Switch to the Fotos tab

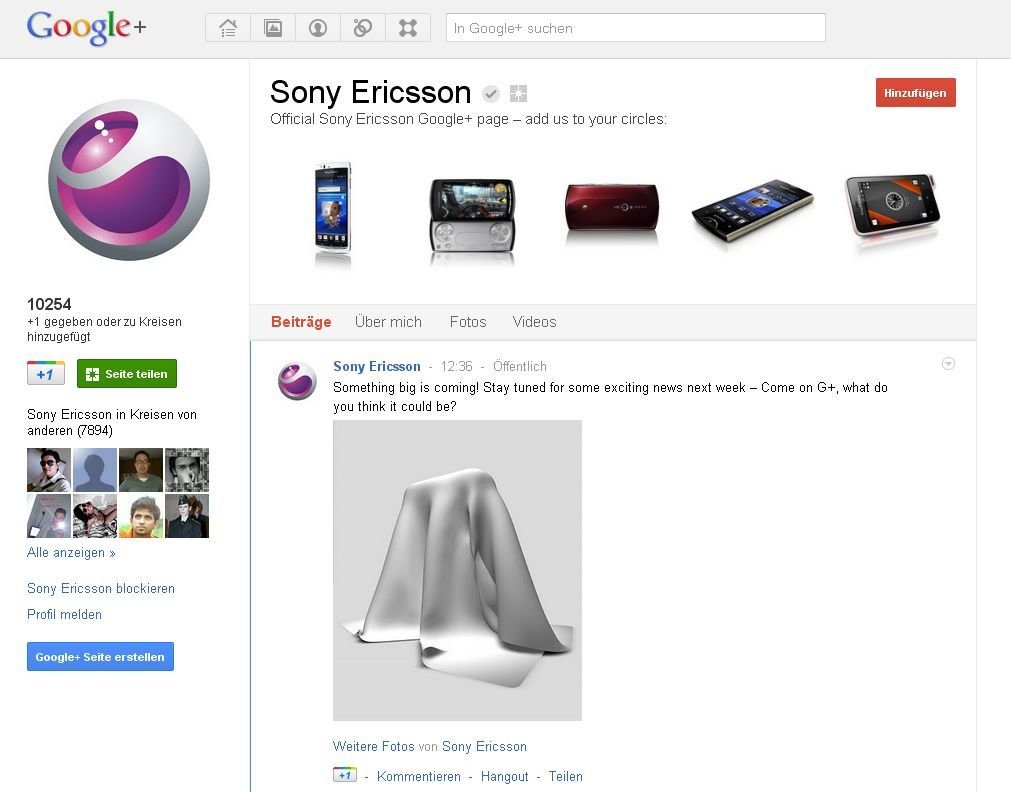(468, 322)
